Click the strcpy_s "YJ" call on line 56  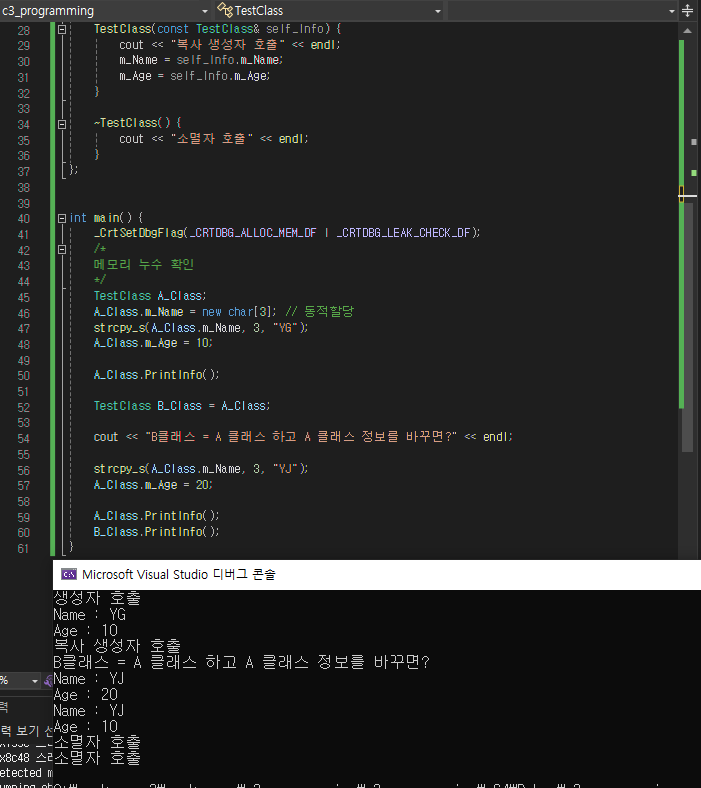pos(201,469)
